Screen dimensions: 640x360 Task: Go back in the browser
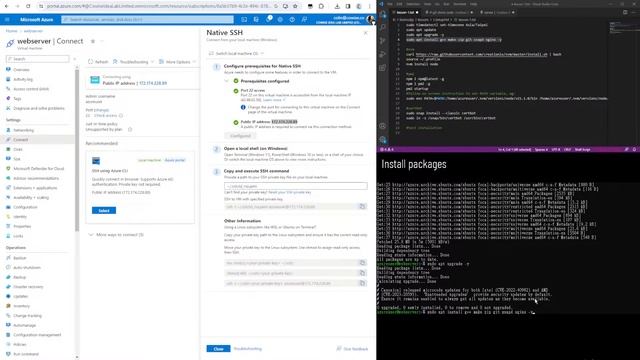pyautogui.click(x=6, y=6)
